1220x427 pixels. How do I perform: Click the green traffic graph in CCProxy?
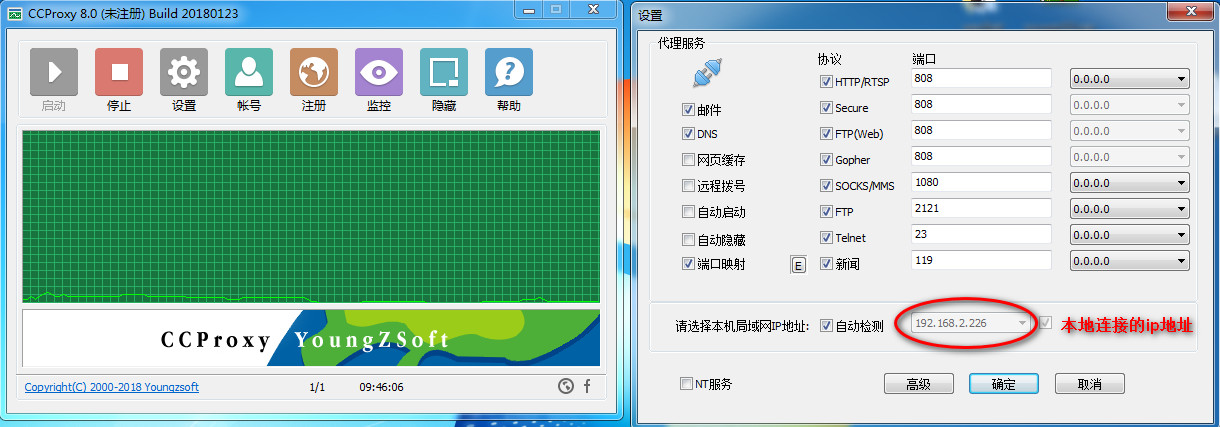311,216
